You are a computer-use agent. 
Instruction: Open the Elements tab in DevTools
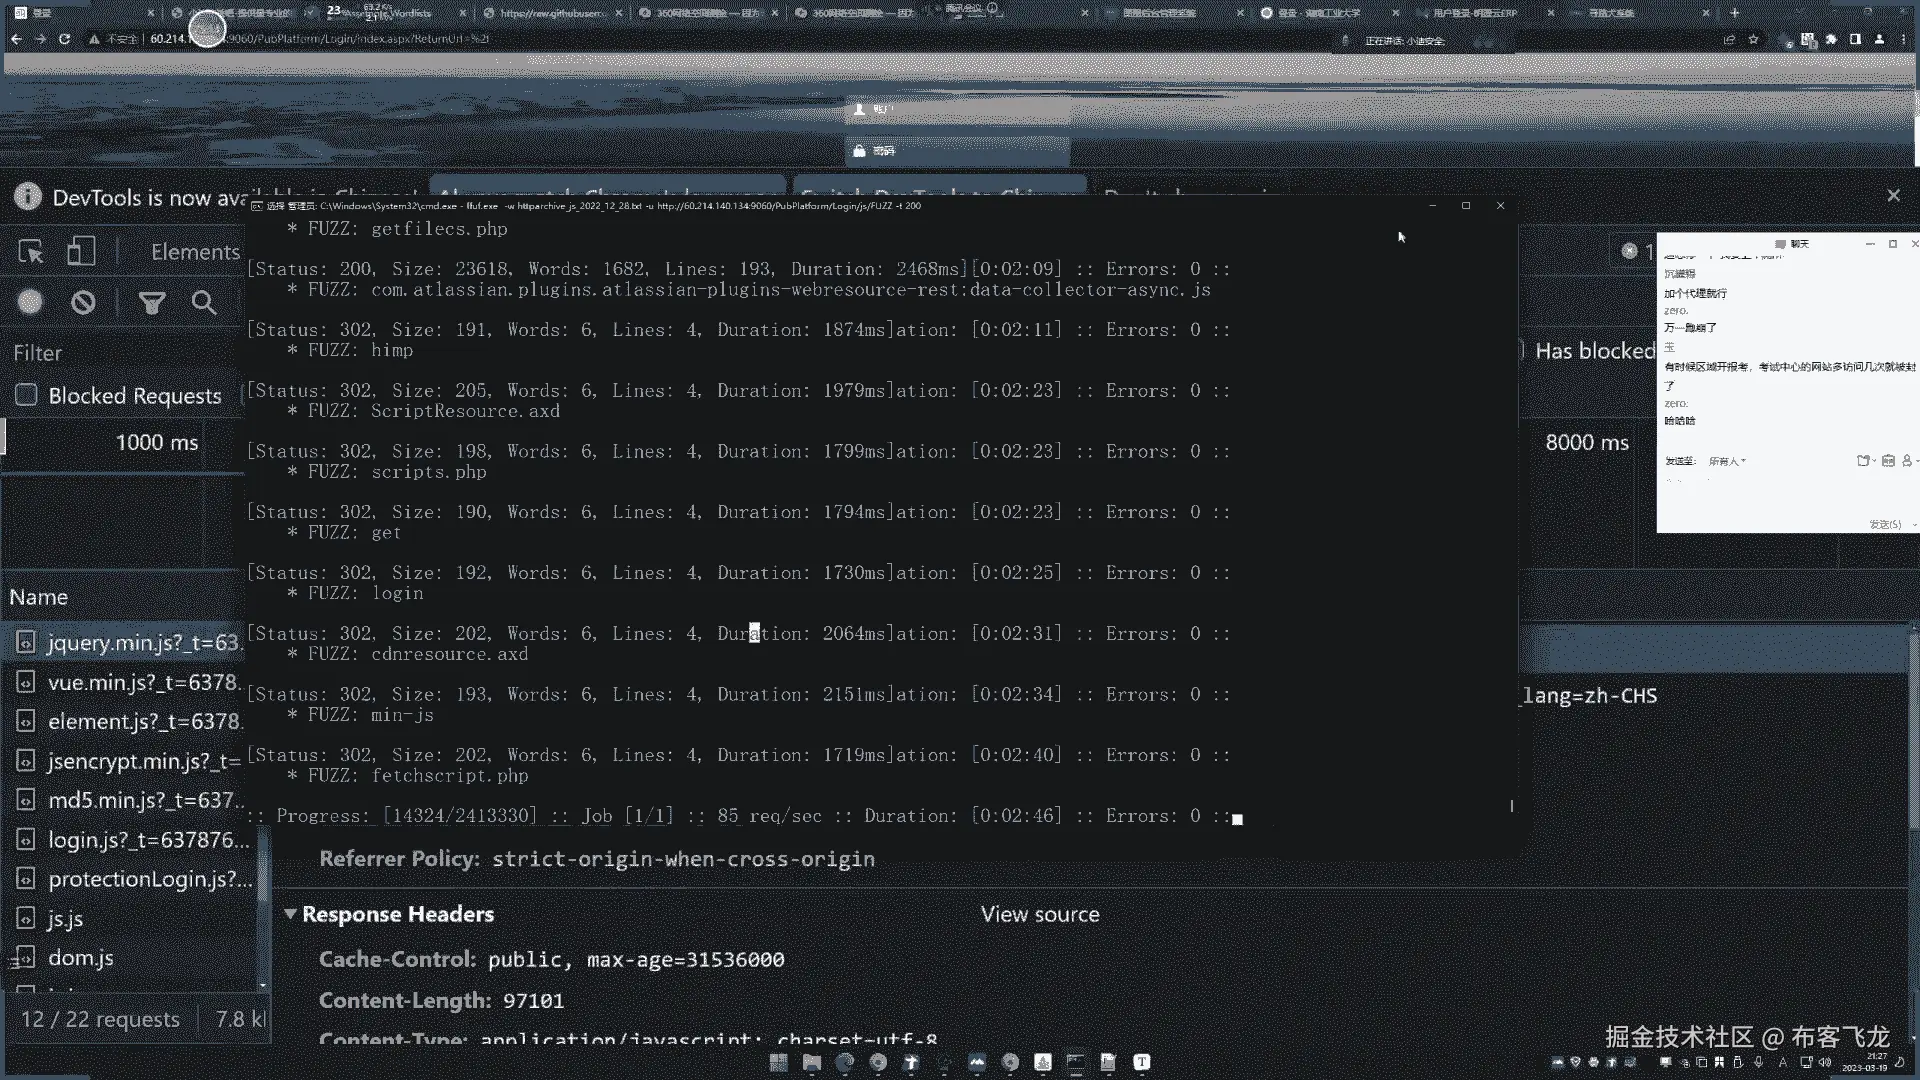tap(195, 252)
